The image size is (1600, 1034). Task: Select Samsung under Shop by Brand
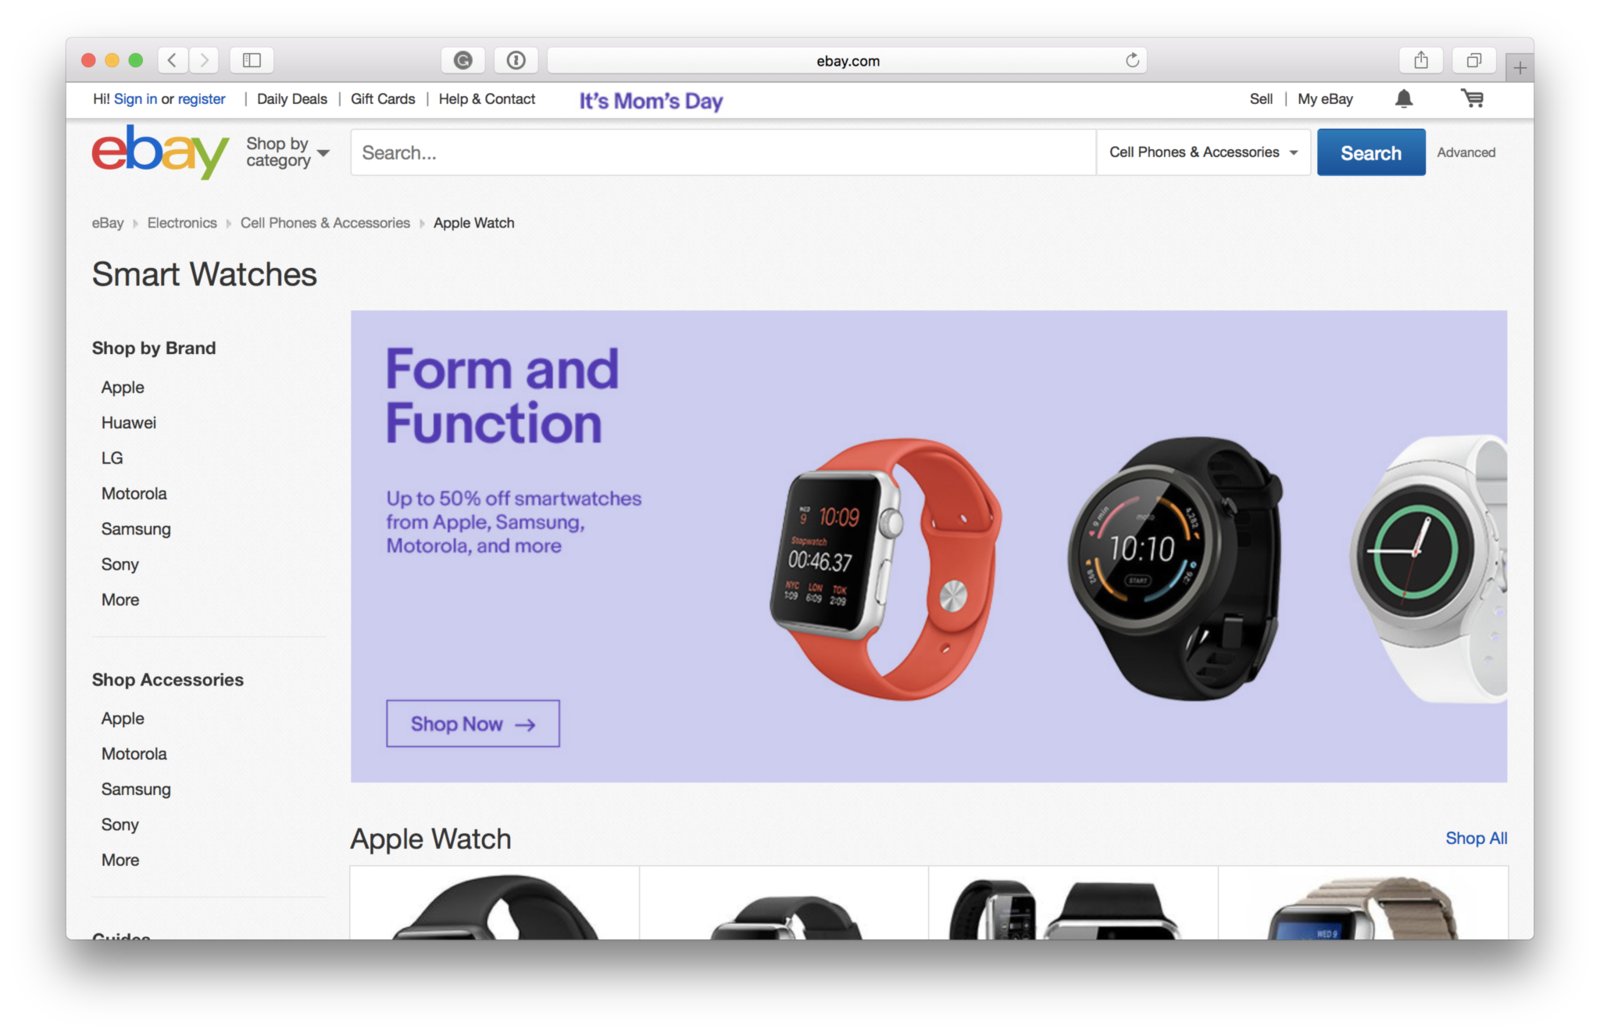pyautogui.click(x=136, y=528)
